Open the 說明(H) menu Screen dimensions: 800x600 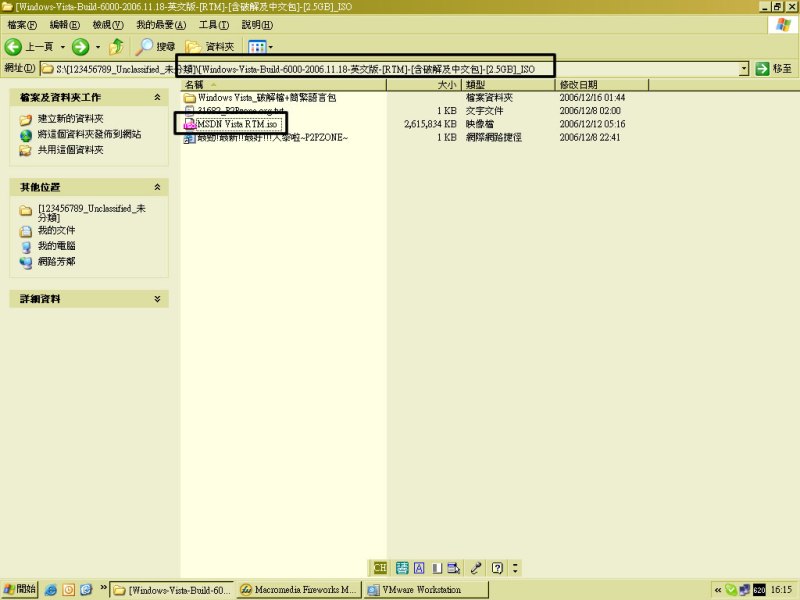[x=257, y=24]
